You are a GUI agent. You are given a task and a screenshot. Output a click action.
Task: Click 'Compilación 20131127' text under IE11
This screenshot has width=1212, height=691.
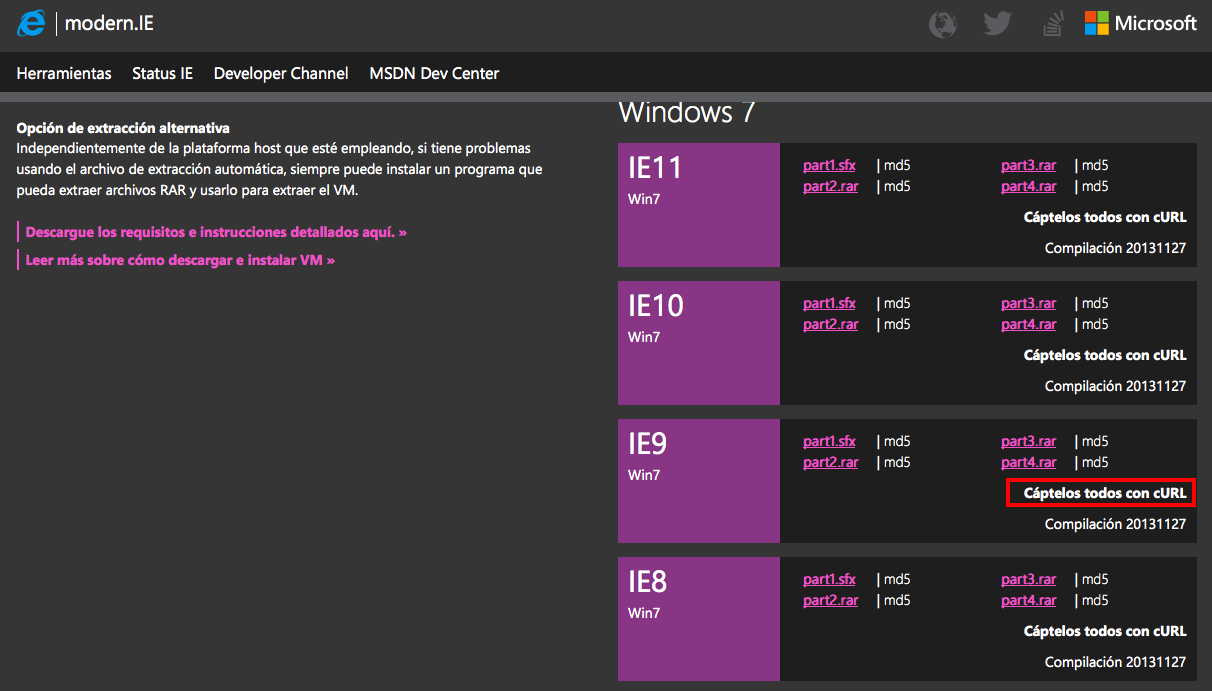1115,248
